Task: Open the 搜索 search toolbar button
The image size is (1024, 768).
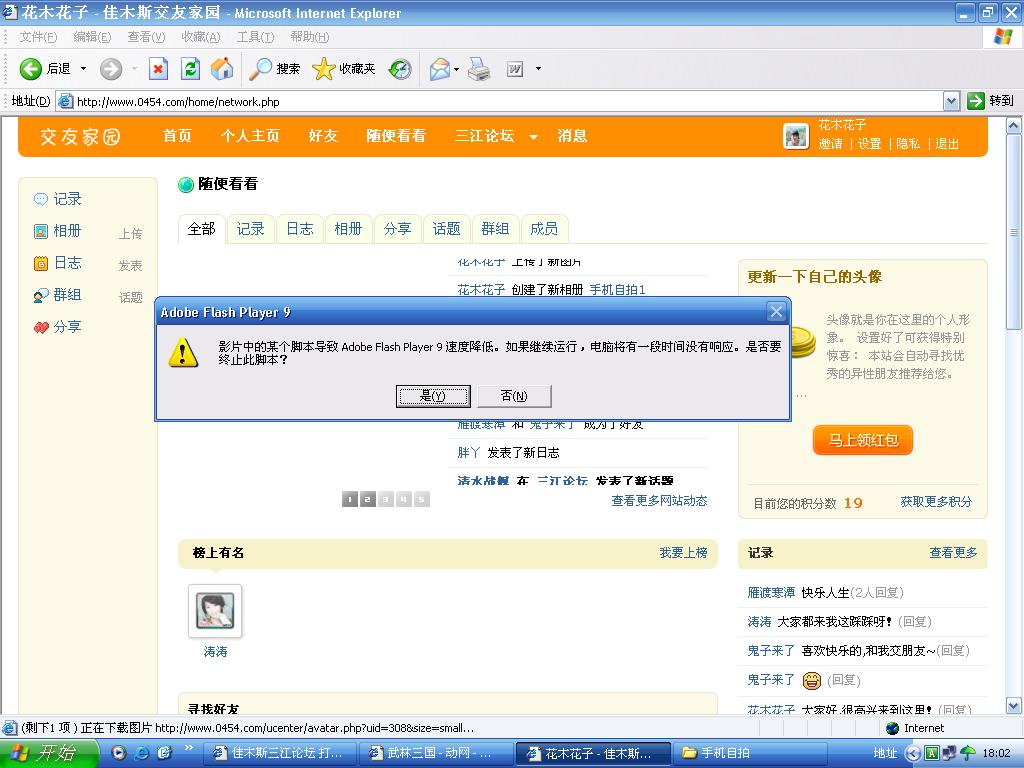Action: [x=275, y=69]
